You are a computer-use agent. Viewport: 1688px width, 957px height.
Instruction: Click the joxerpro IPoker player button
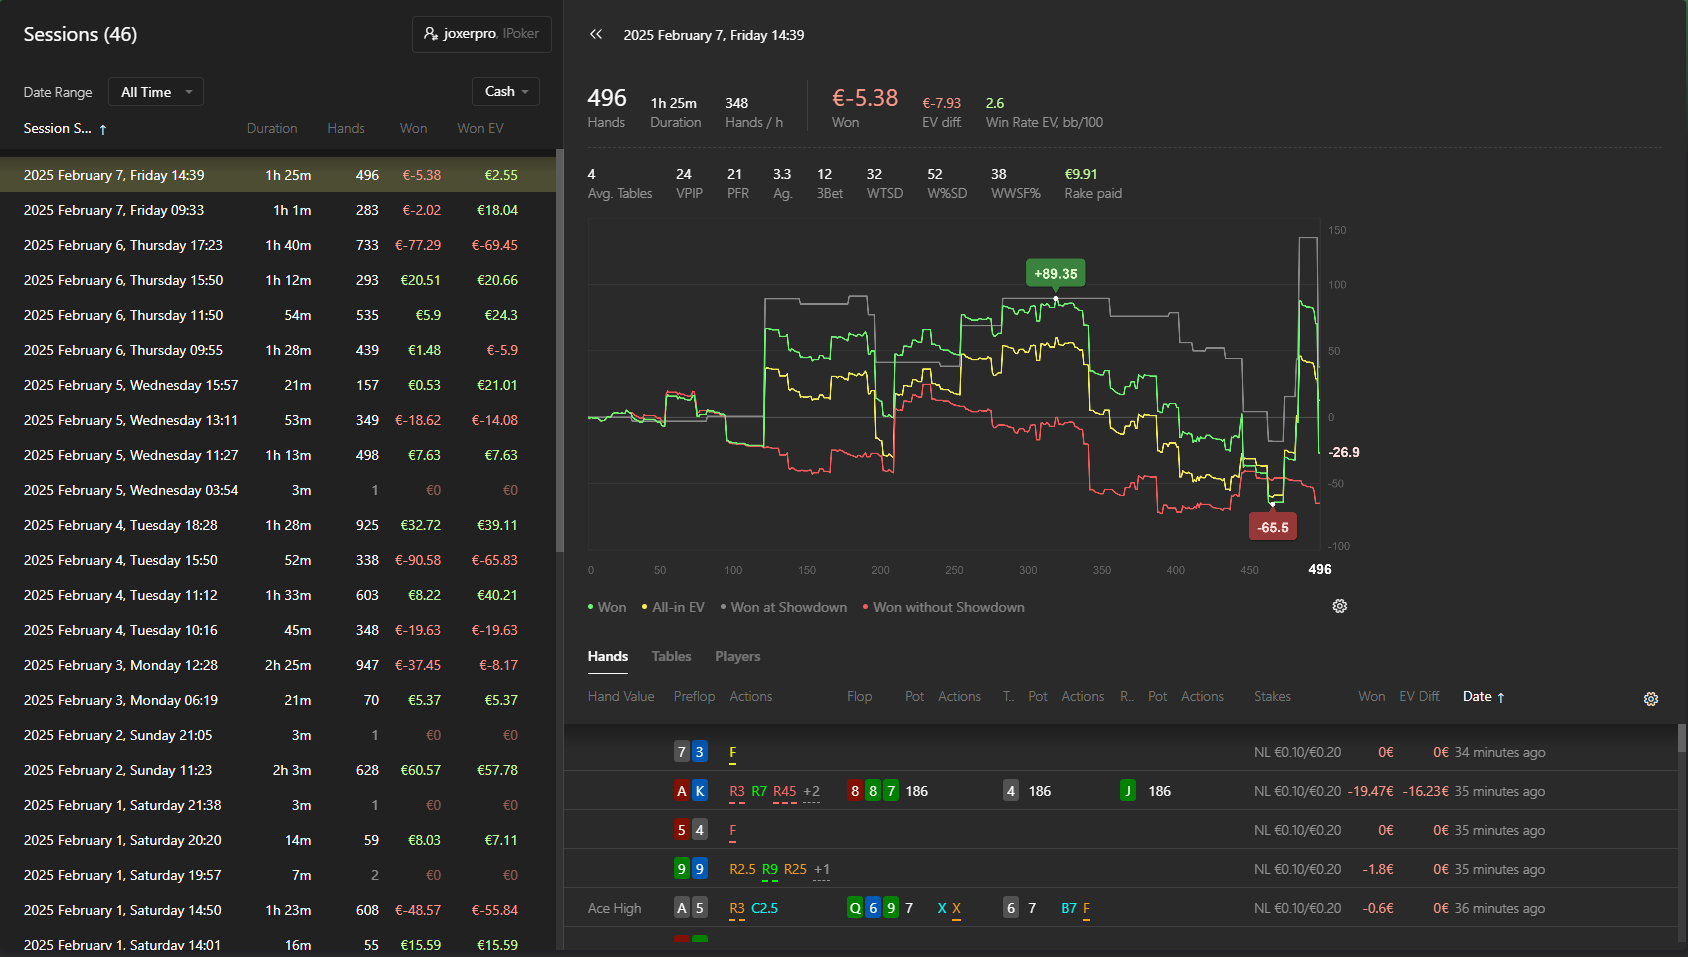pyautogui.click(x=482, y=34)
